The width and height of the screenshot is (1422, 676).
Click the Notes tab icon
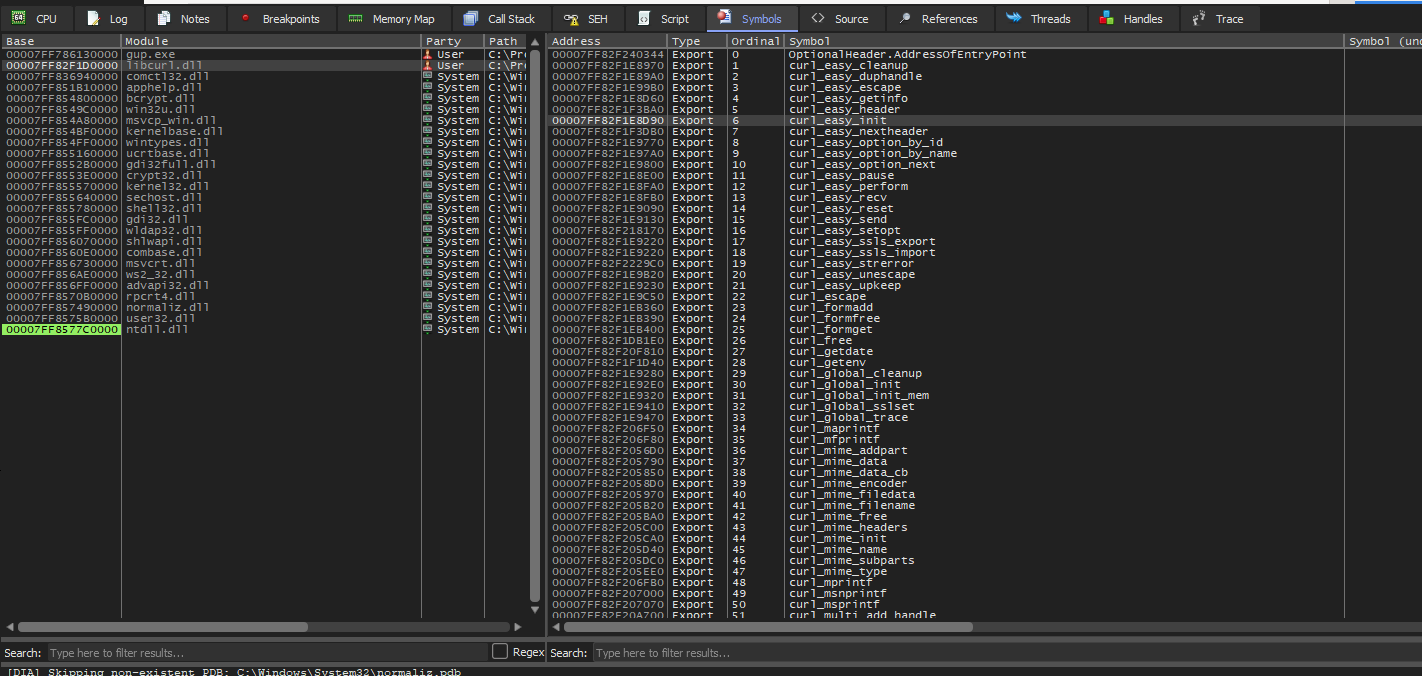(164, 18)
